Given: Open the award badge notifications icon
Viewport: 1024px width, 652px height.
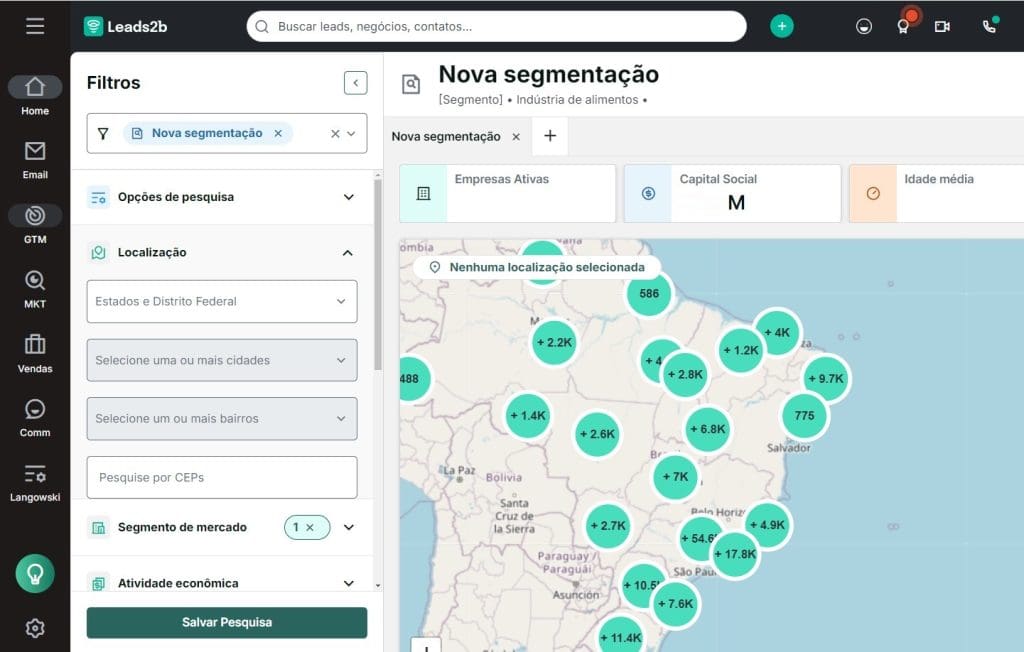Looking at the screenshot, I should tap(904, 25).
